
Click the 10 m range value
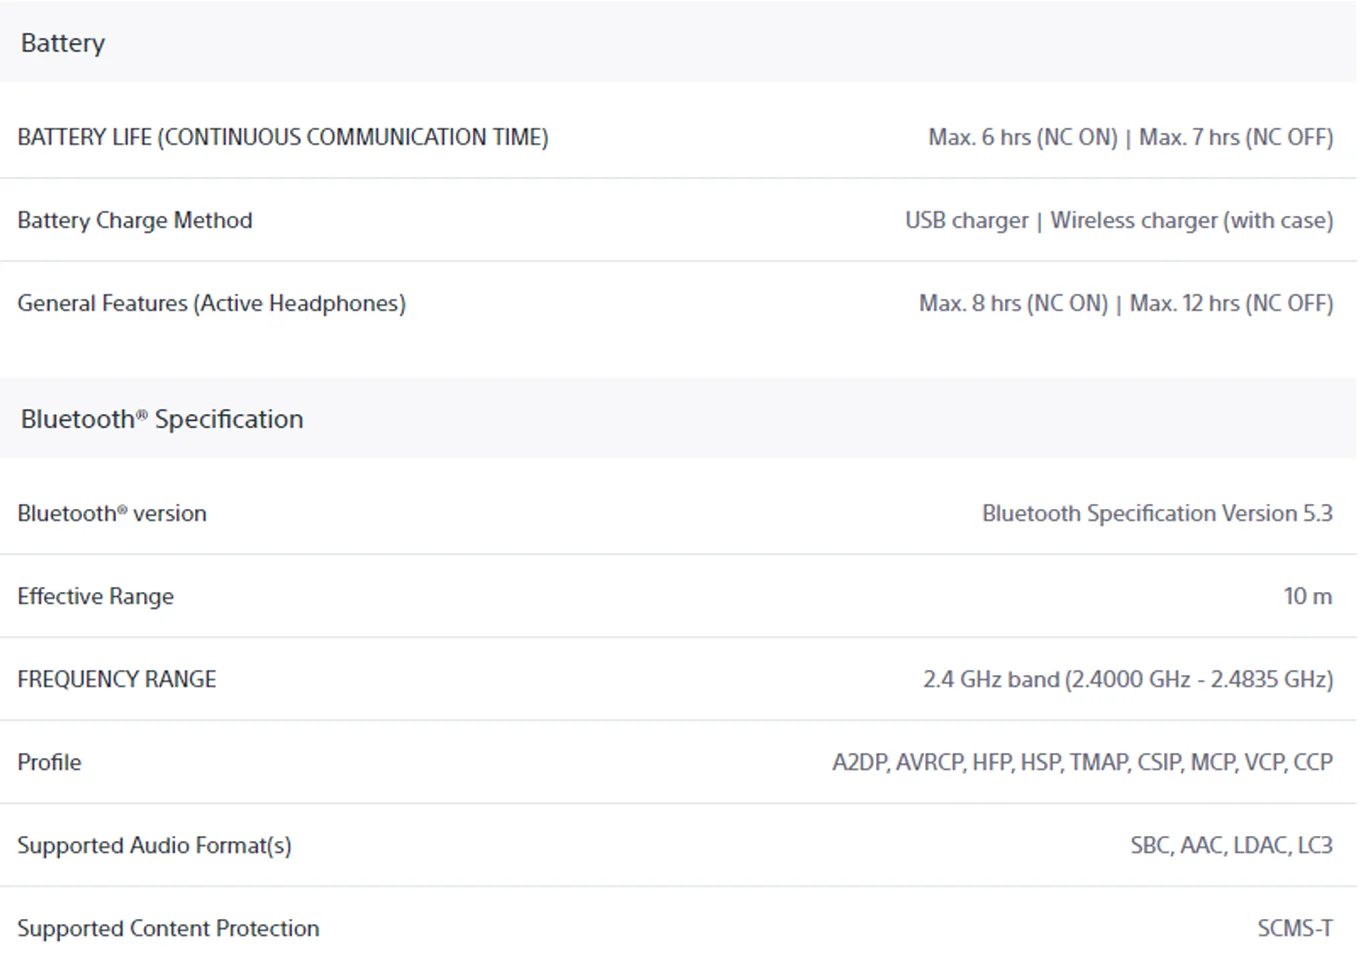1308,596
